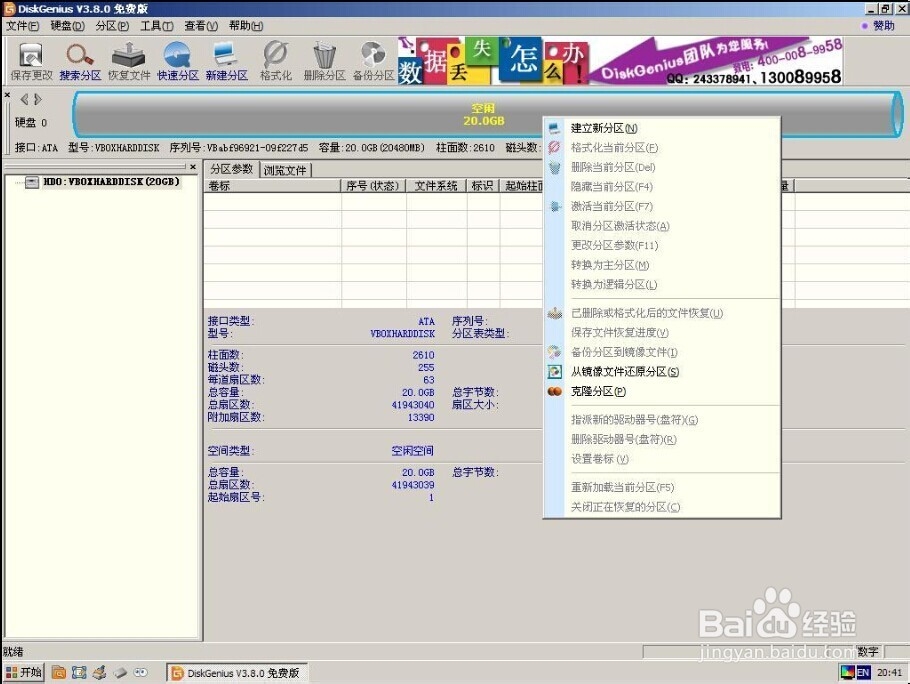
Task: Click the 序号(状态) column header
Action: click(373, 186)
